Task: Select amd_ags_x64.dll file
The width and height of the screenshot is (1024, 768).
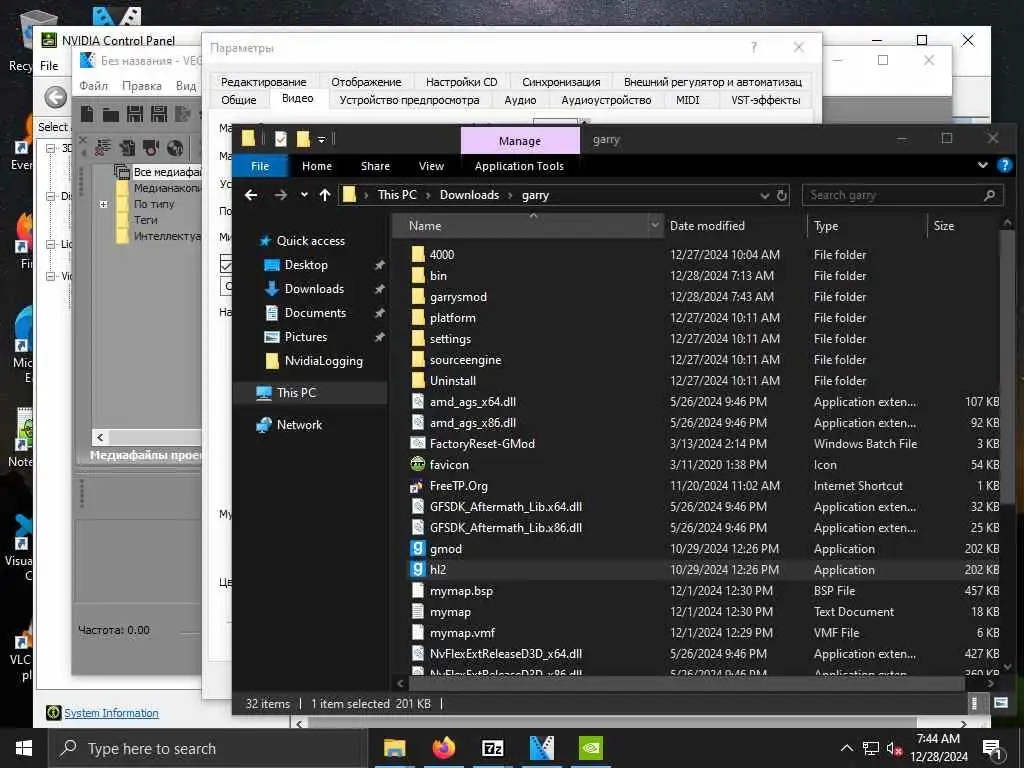Action: (473, 402)
